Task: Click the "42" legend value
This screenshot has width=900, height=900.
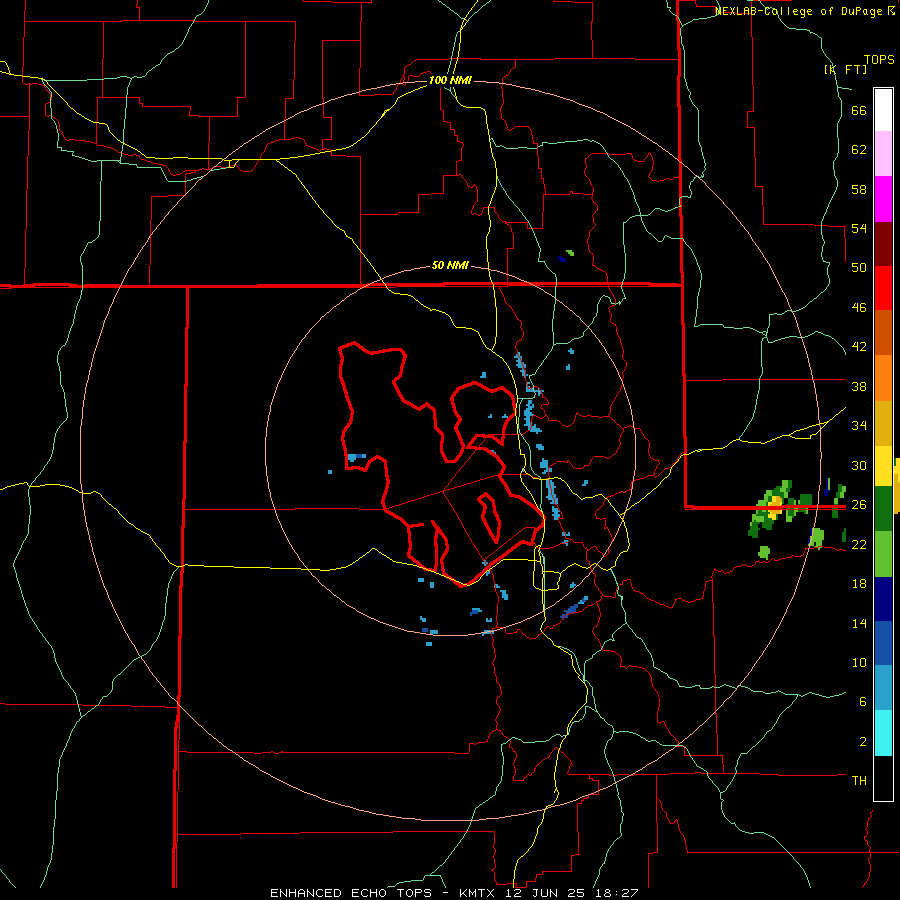Action: pyautogui.click(x=859, y=347)
